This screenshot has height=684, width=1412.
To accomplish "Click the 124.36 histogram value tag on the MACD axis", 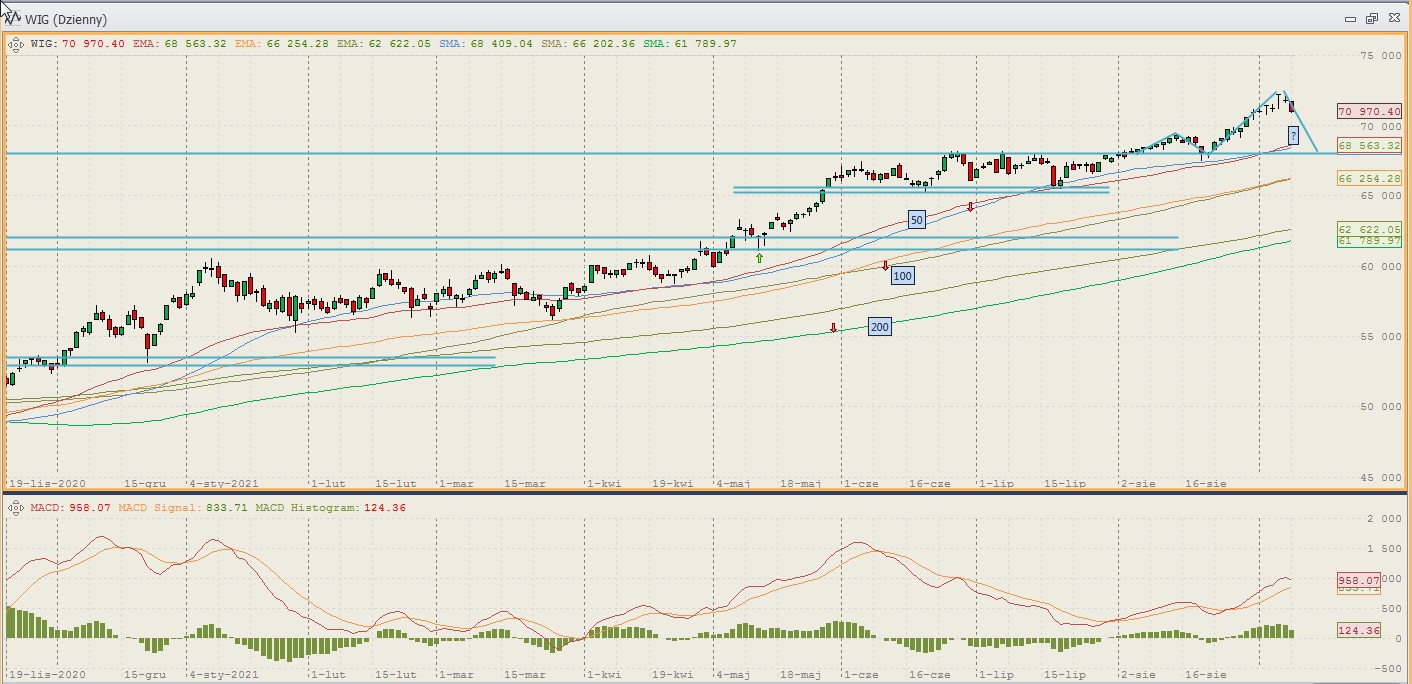I will pos(1358,630).
